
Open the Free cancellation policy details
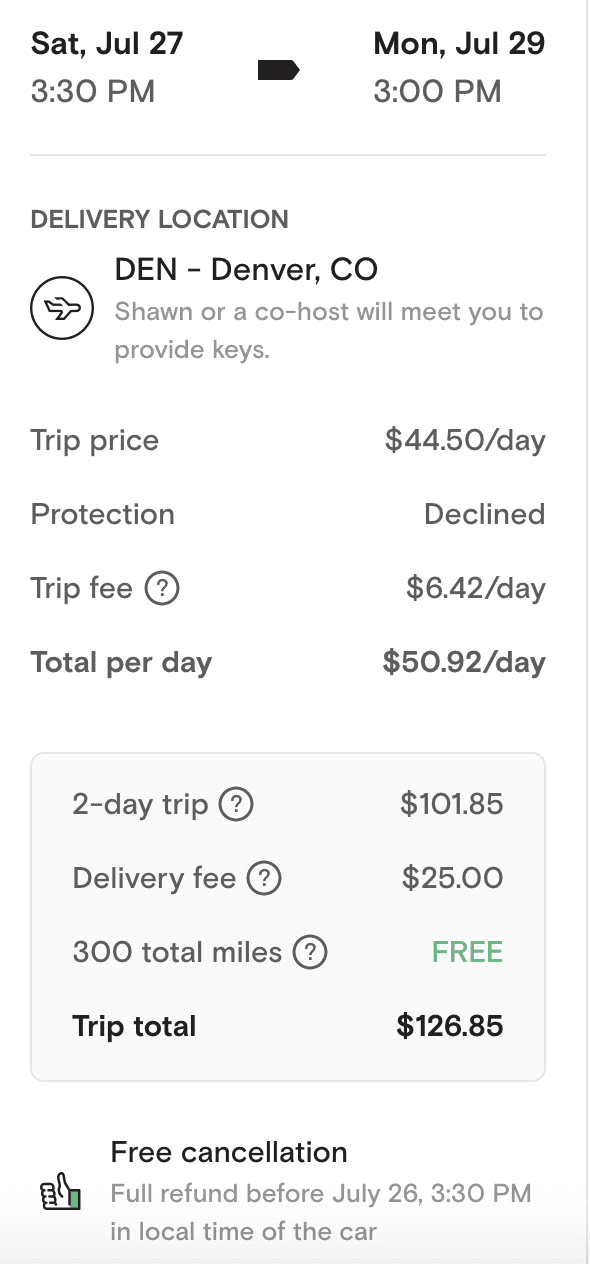coord(230,1152)
